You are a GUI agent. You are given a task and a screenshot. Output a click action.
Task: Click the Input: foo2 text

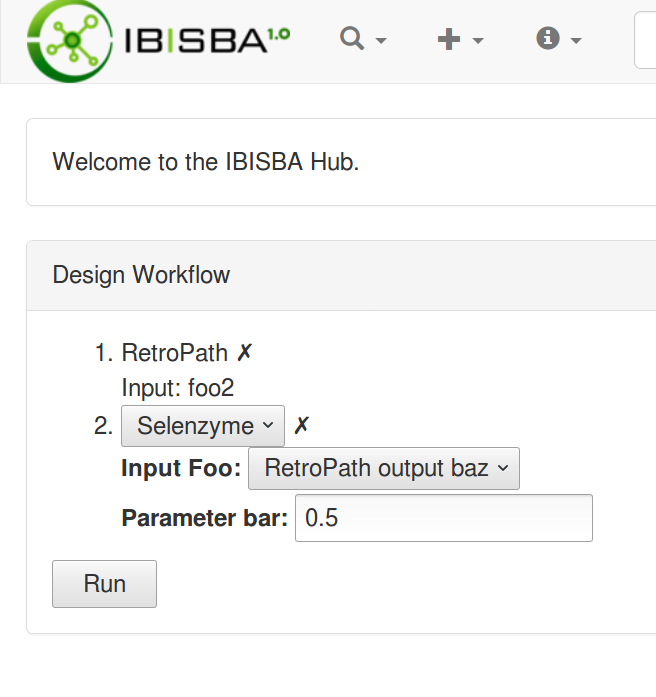click(x=178, y=388)
